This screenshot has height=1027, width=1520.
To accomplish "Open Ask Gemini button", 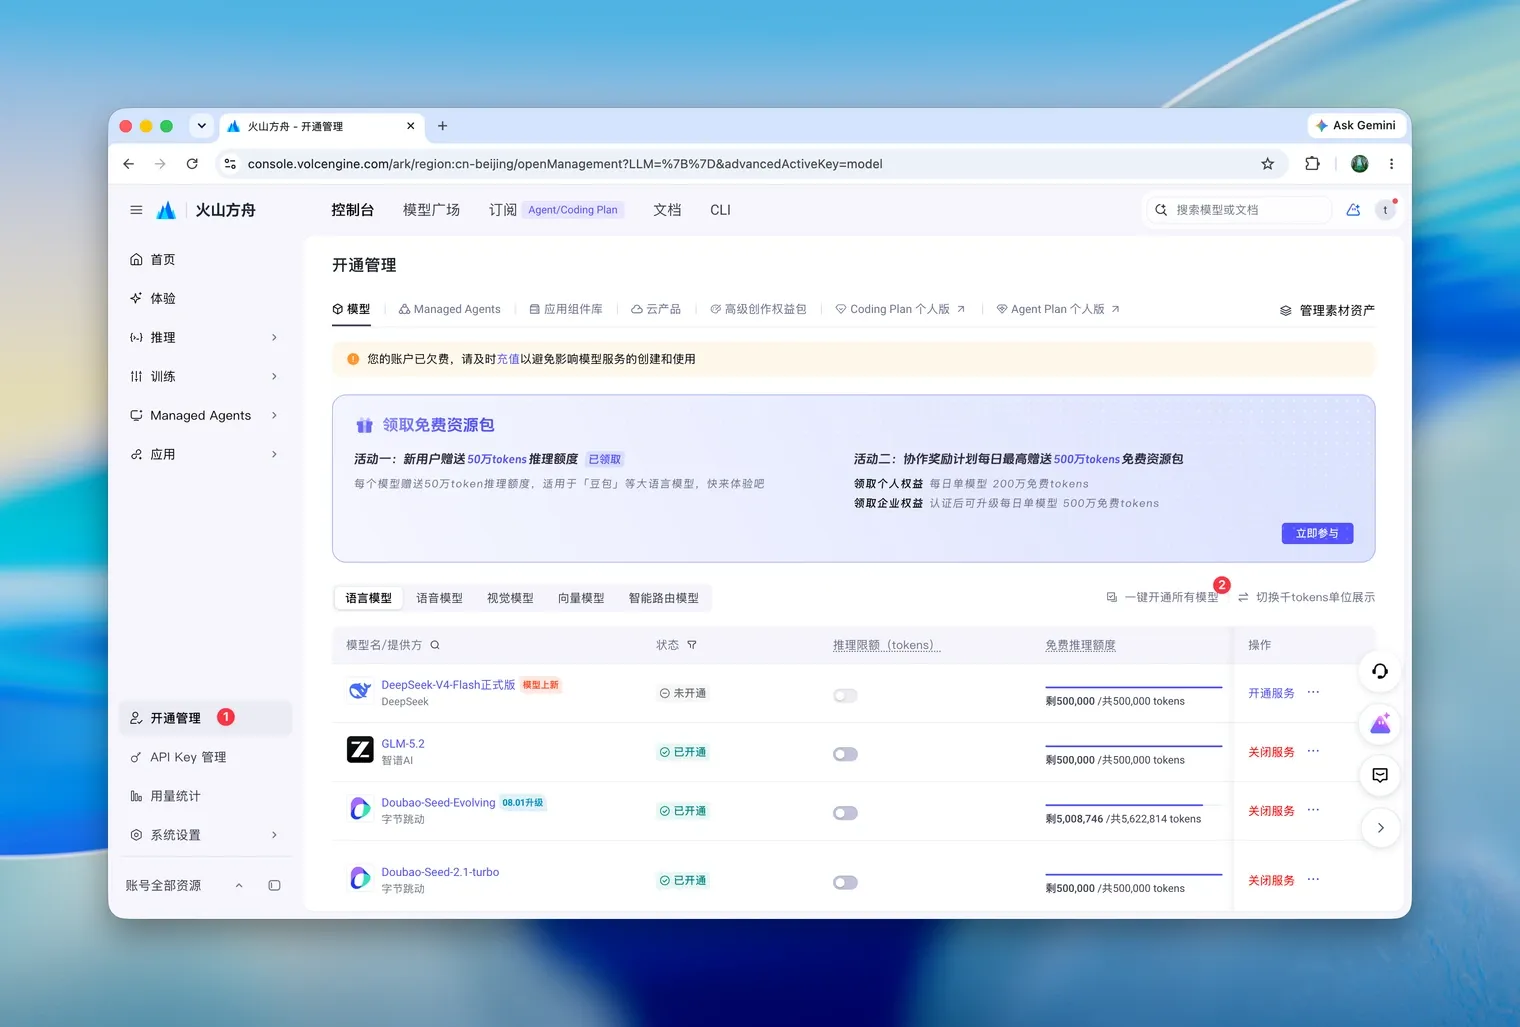I will [1355, 126].
